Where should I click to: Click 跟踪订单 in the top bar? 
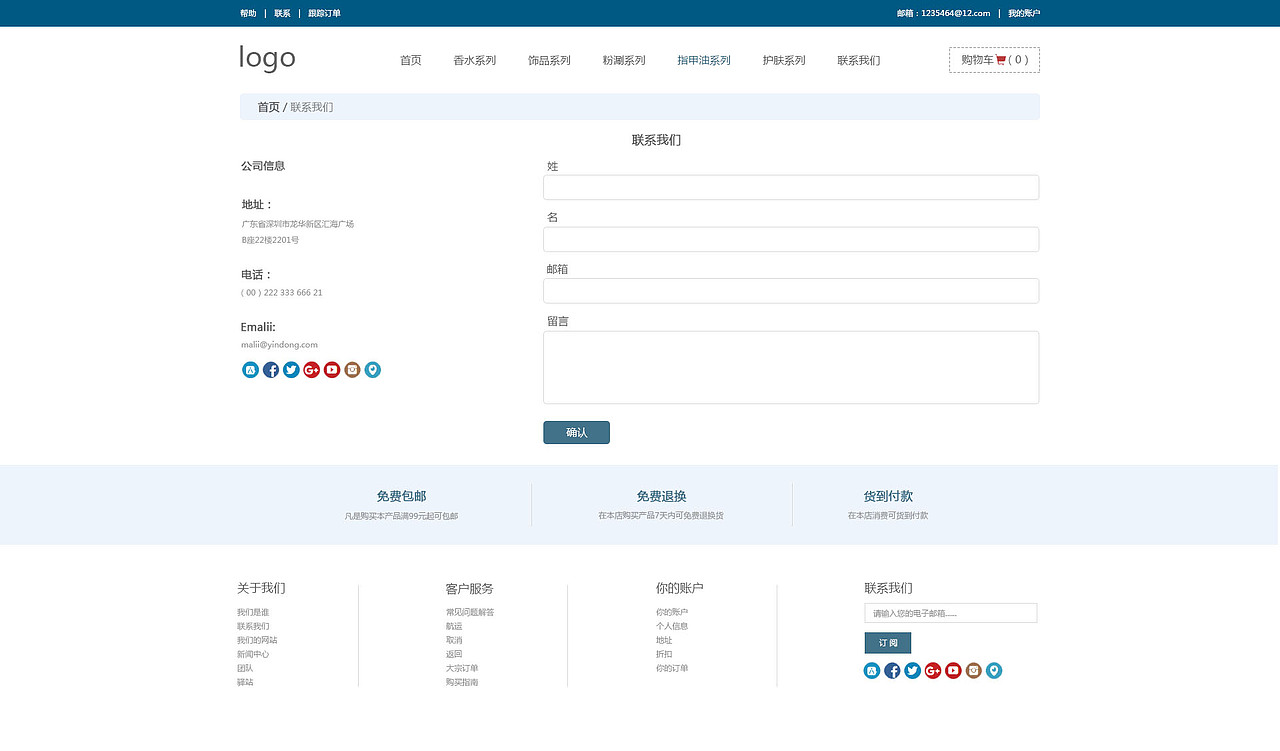pos(324,13)
